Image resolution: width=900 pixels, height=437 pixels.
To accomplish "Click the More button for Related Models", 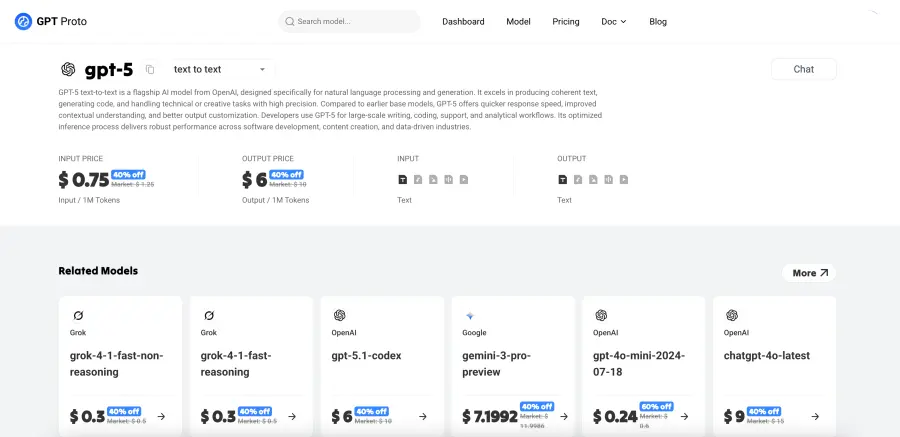I will pyautogui.click(x=809, y=273).
